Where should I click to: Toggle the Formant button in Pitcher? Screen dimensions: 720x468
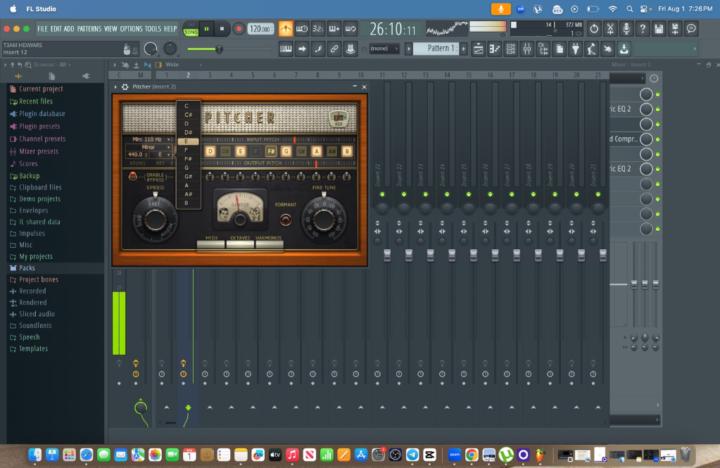[287, 219]
